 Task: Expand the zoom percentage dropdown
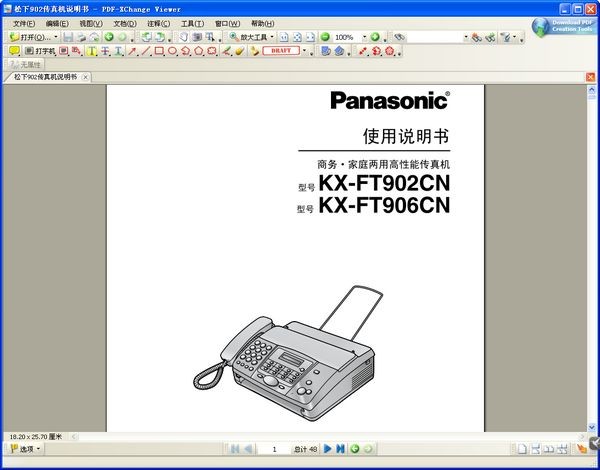[364, 38]
